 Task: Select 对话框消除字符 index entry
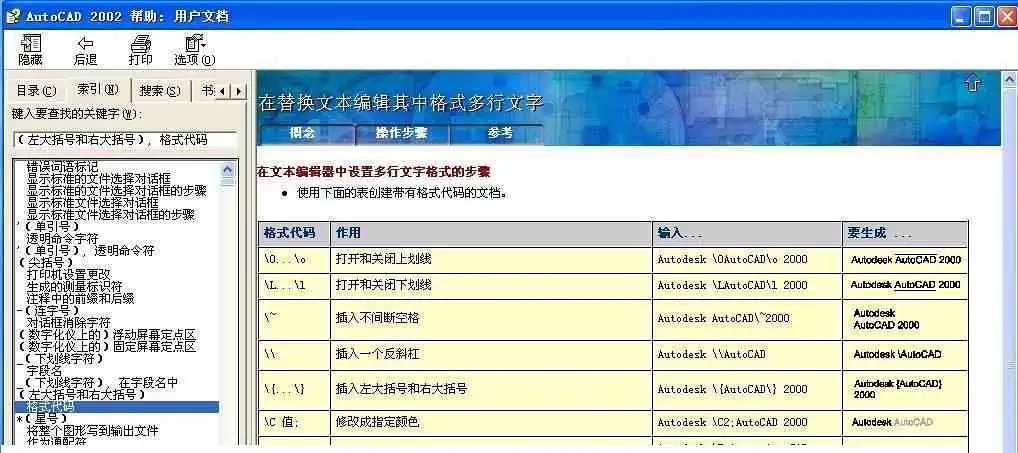pyautogui.click(x=68, y=322)
